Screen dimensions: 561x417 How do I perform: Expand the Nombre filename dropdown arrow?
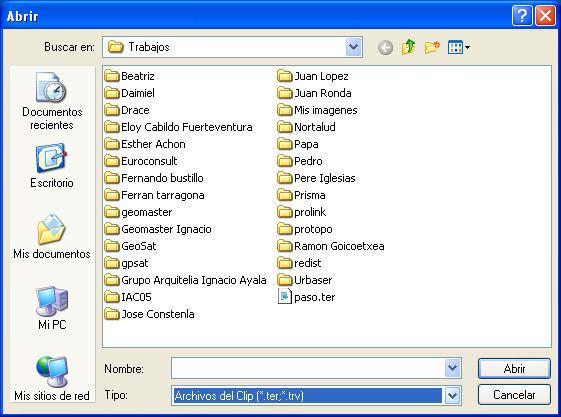(453, 368)
